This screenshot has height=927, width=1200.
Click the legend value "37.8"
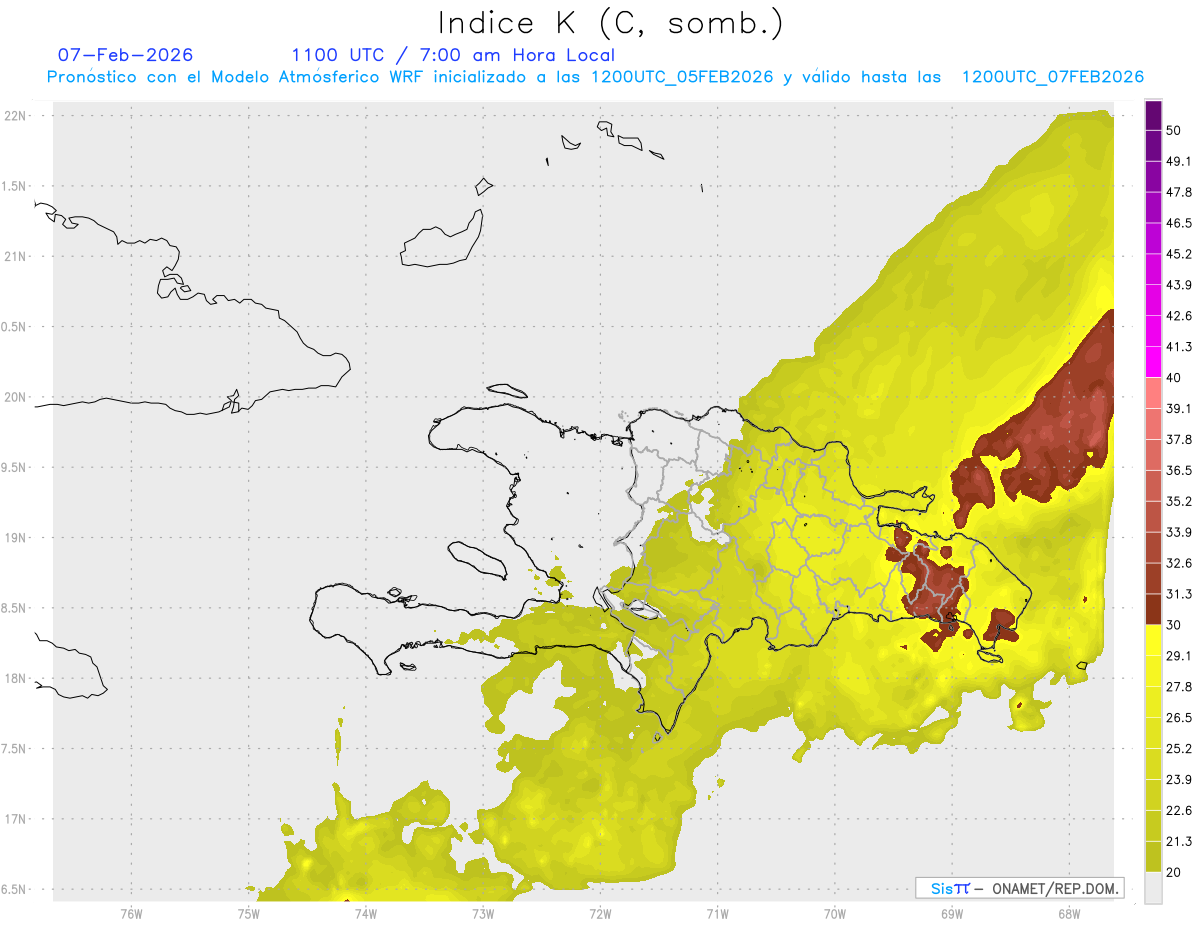click(1179, 439)
